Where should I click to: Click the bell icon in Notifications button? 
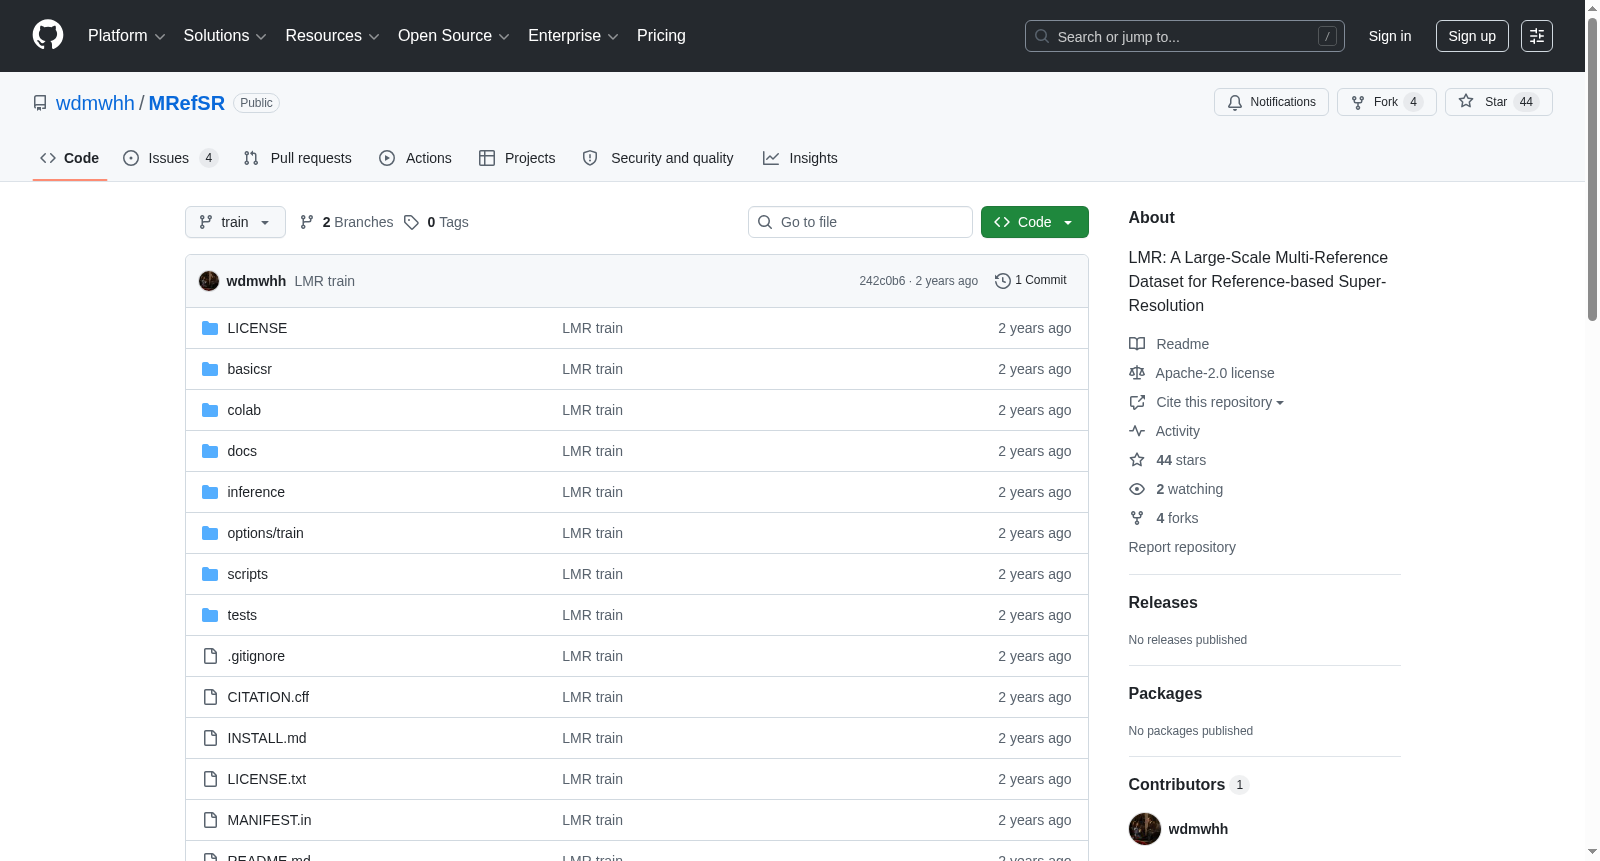click(x=1235, y=102)
